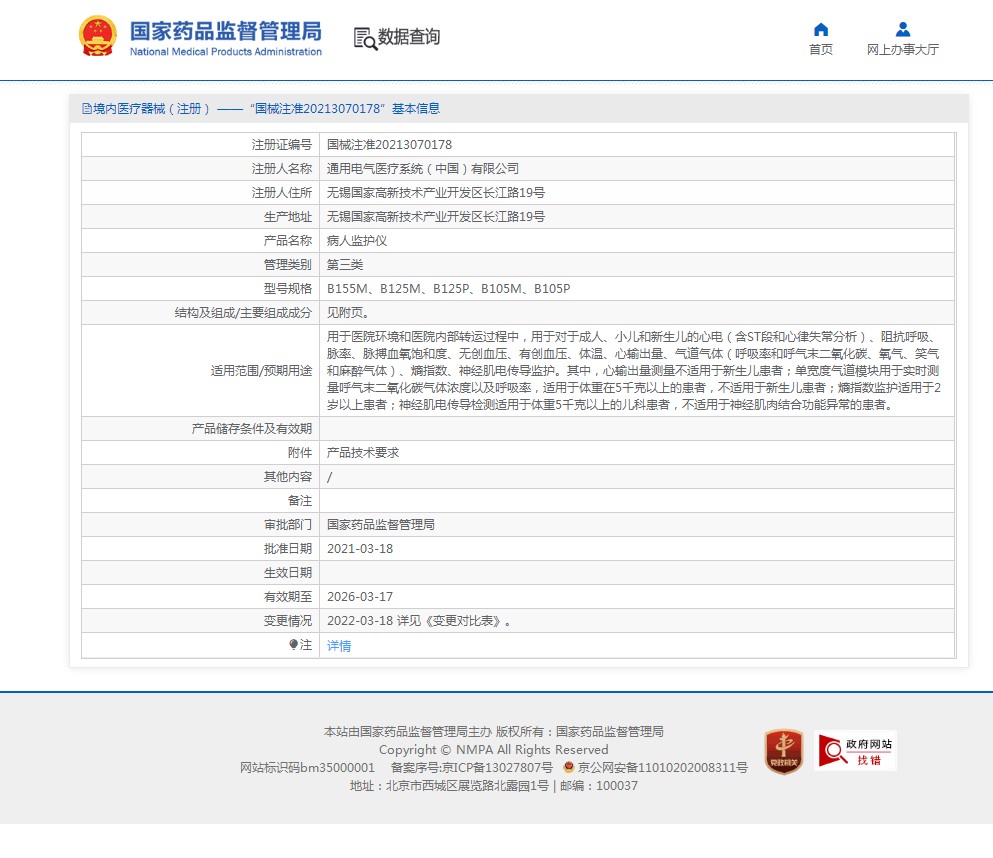Click the NMPA national emblem logo
The height and width of the screenshot is (858, 993).
tap(98, 36)
